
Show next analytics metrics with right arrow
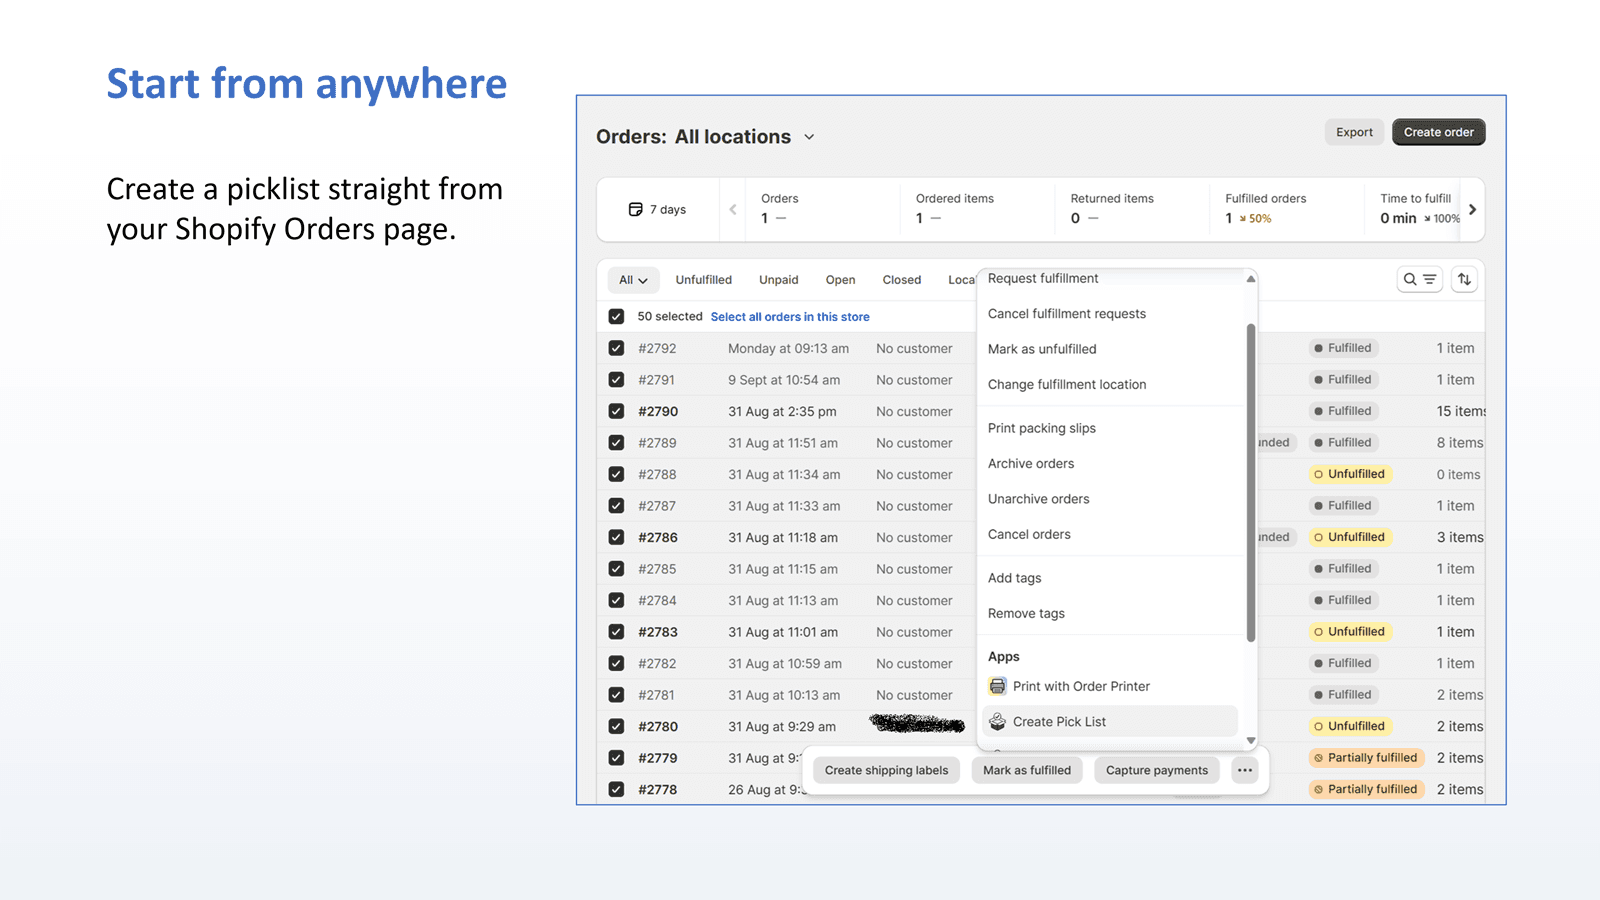point(1472,210)
